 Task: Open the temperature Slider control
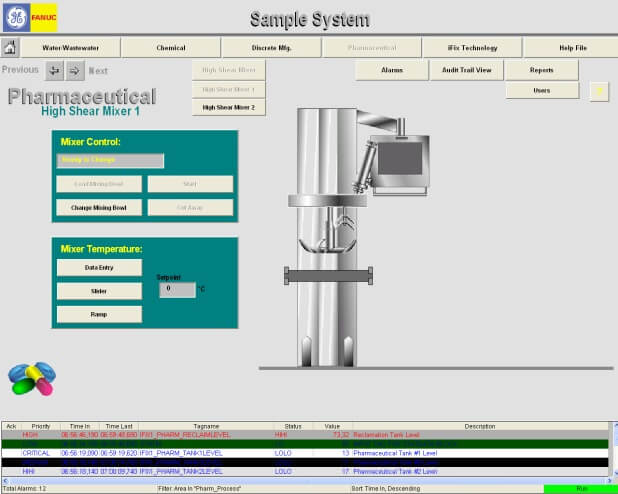click(99, 291)
